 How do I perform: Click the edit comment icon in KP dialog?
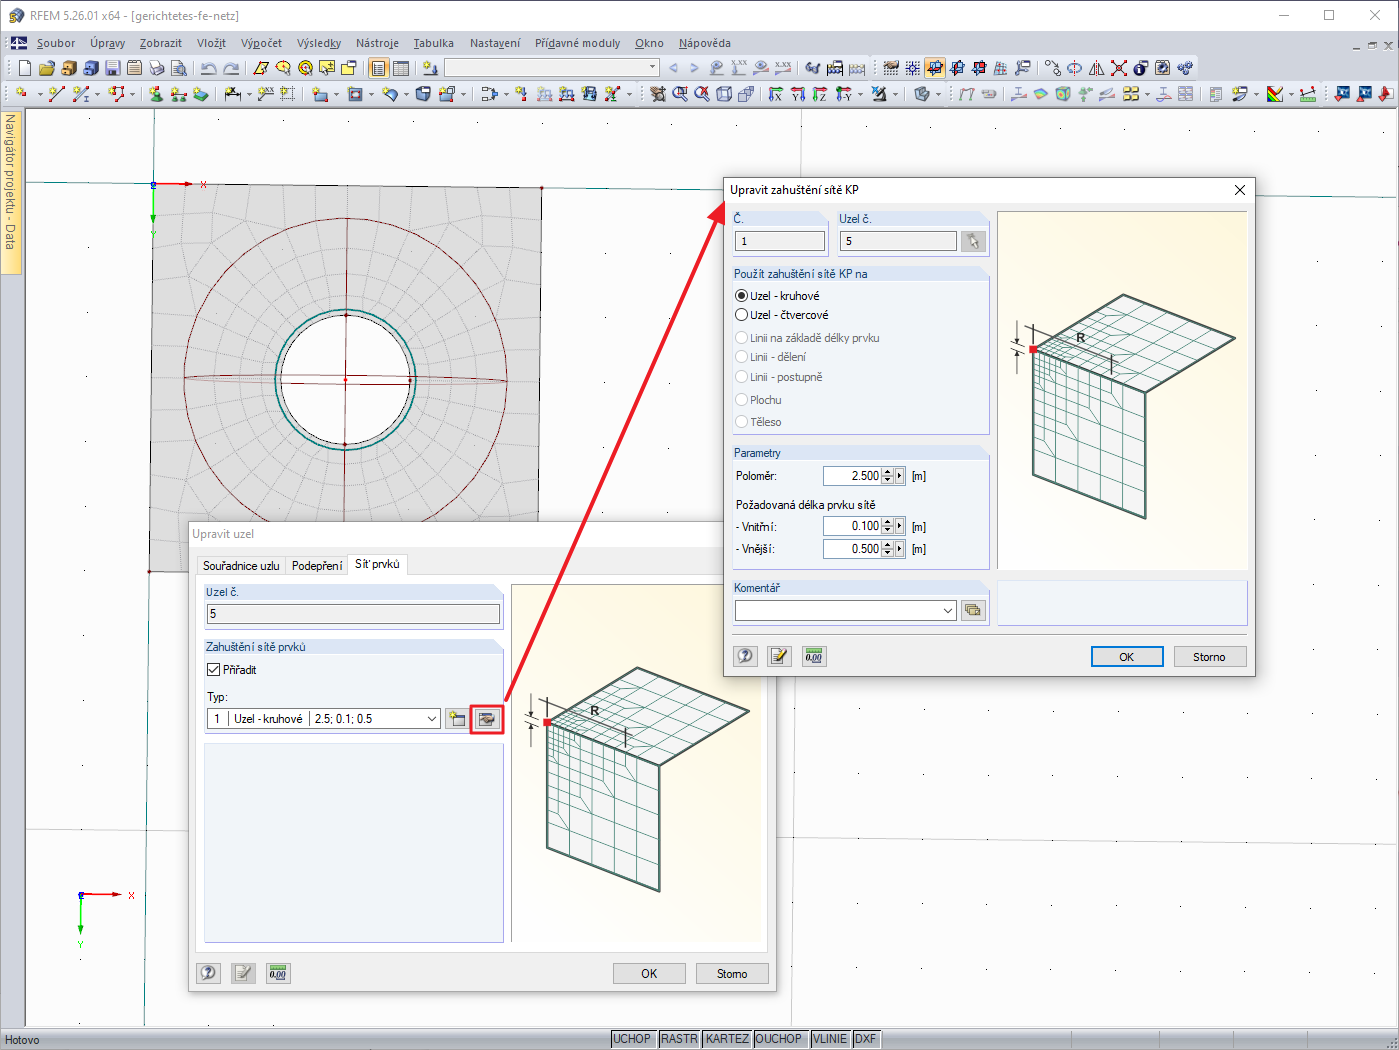click(x=779, y=656)
